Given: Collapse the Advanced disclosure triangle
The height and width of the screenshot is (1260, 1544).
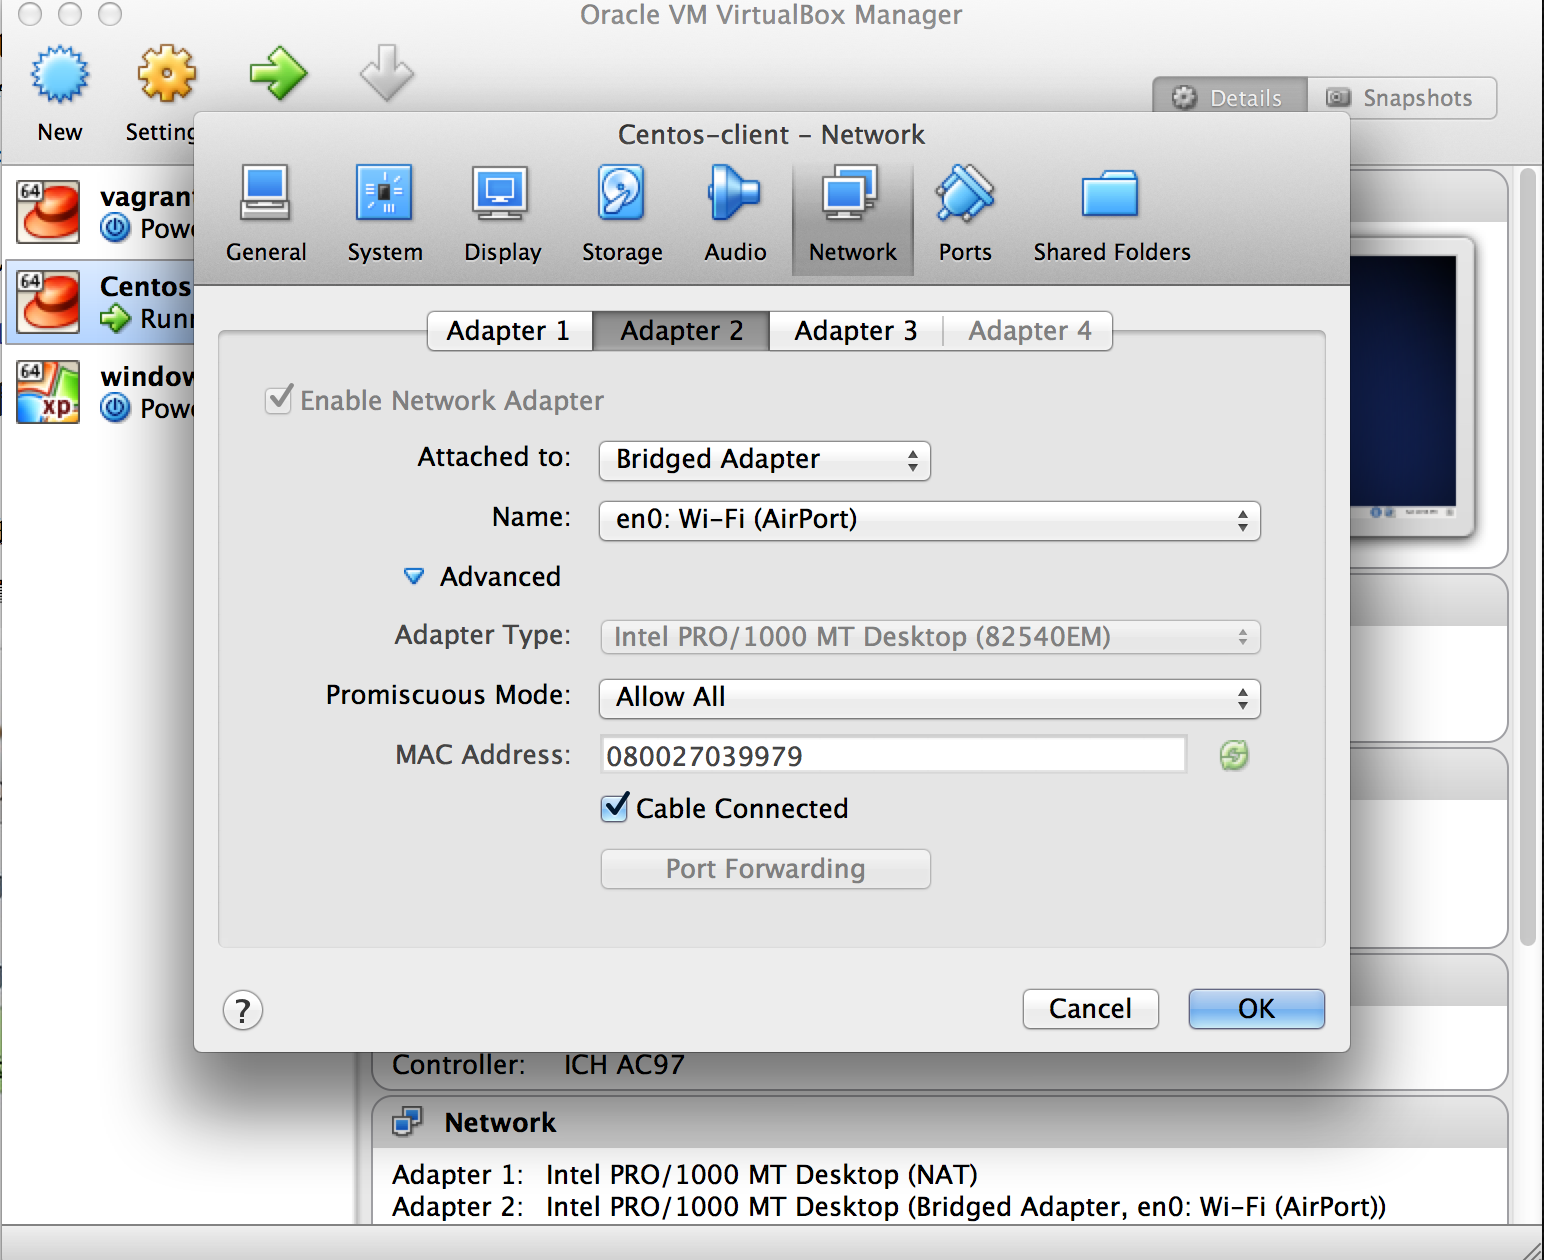Looking at the screenshot, I should [x=413, y=576].
